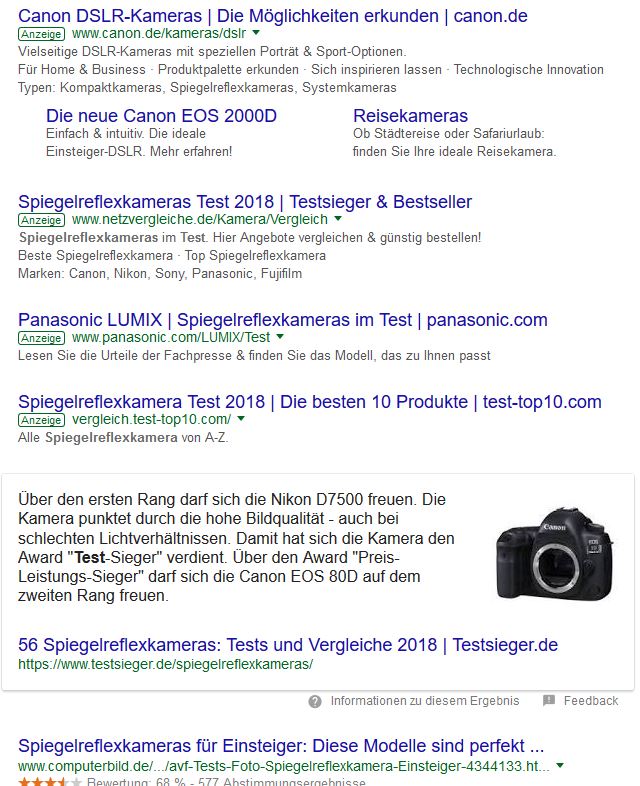Open the Reisekameras sitelink
Viewport: 640px width, 786px height.
[410, 116]
